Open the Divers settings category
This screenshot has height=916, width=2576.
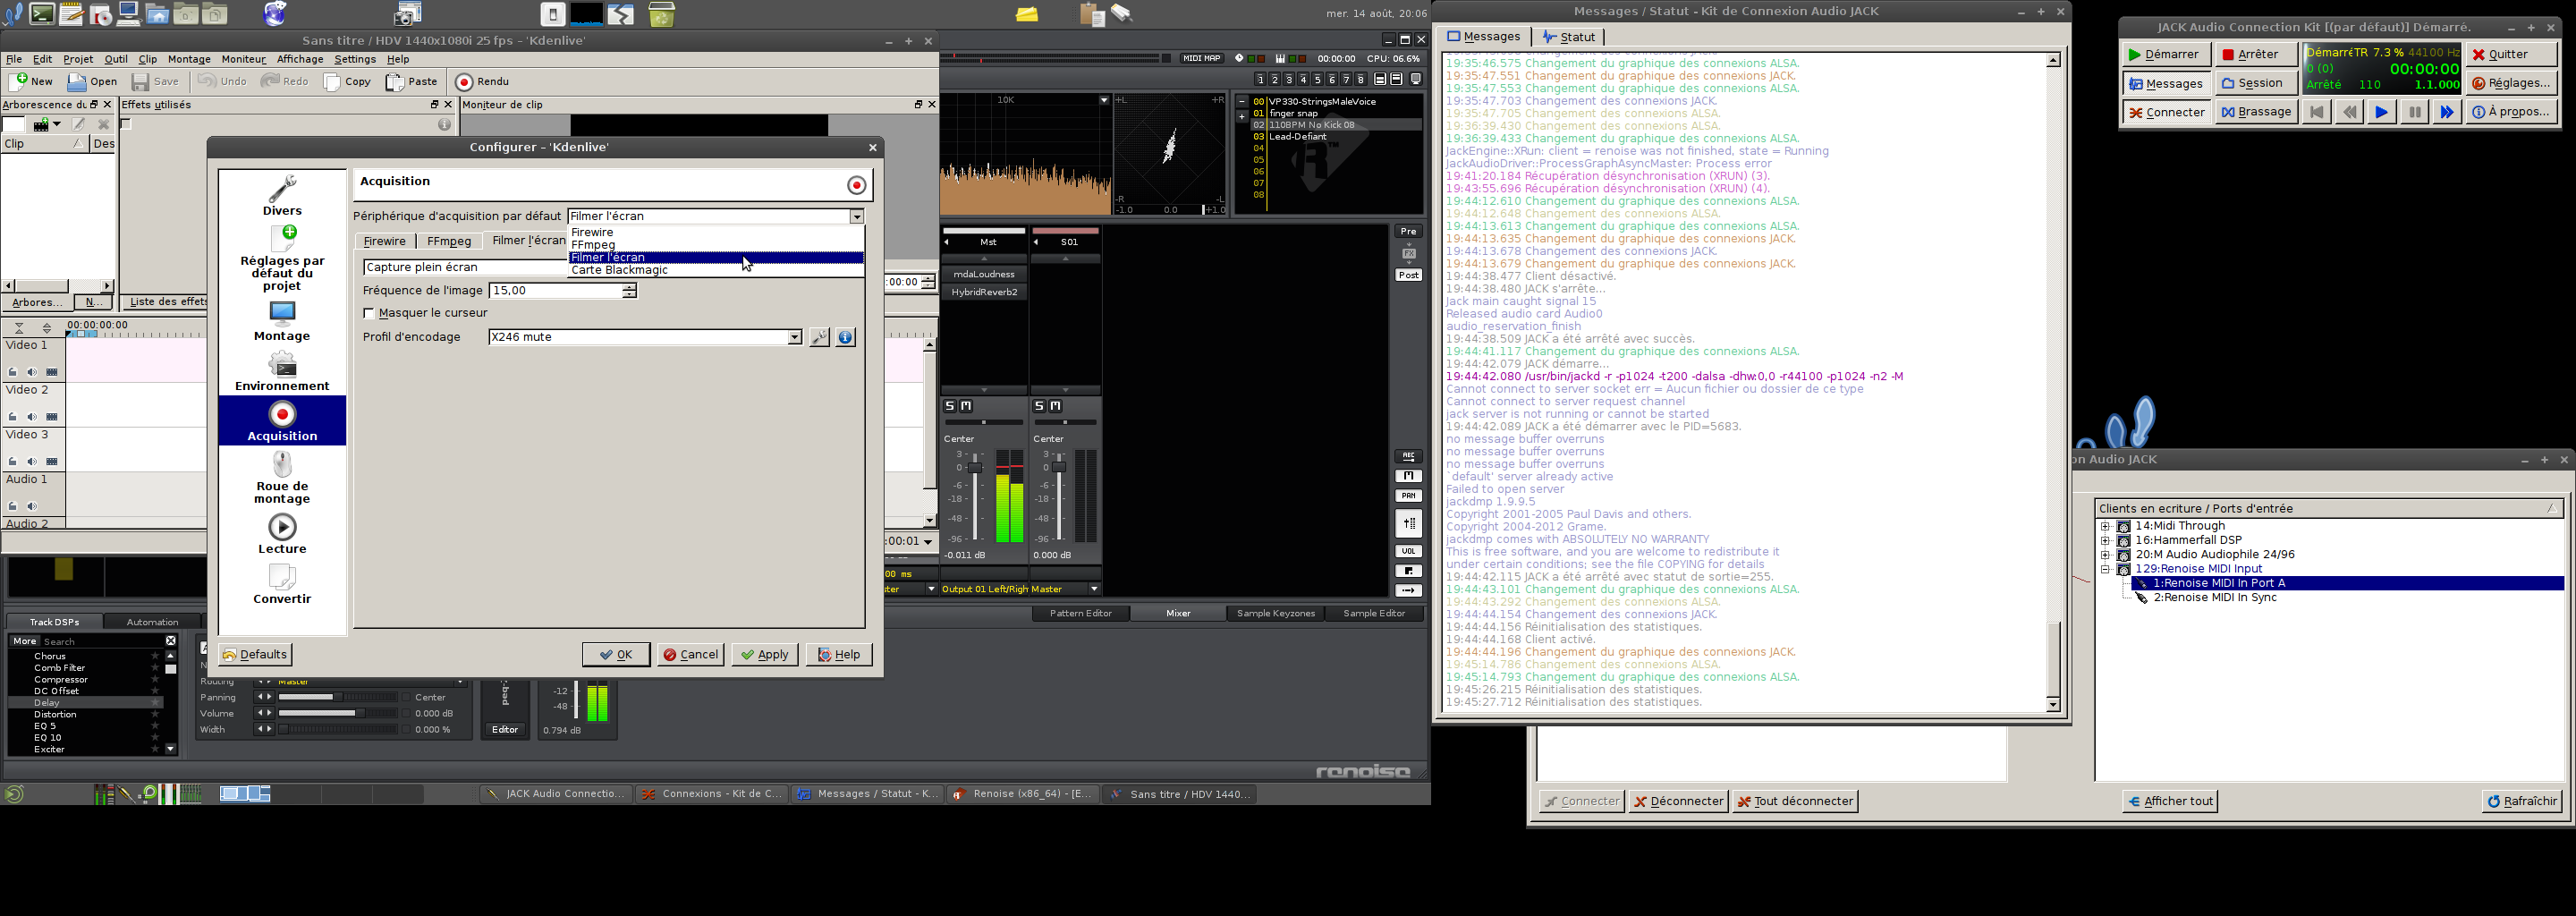point(282,196)
